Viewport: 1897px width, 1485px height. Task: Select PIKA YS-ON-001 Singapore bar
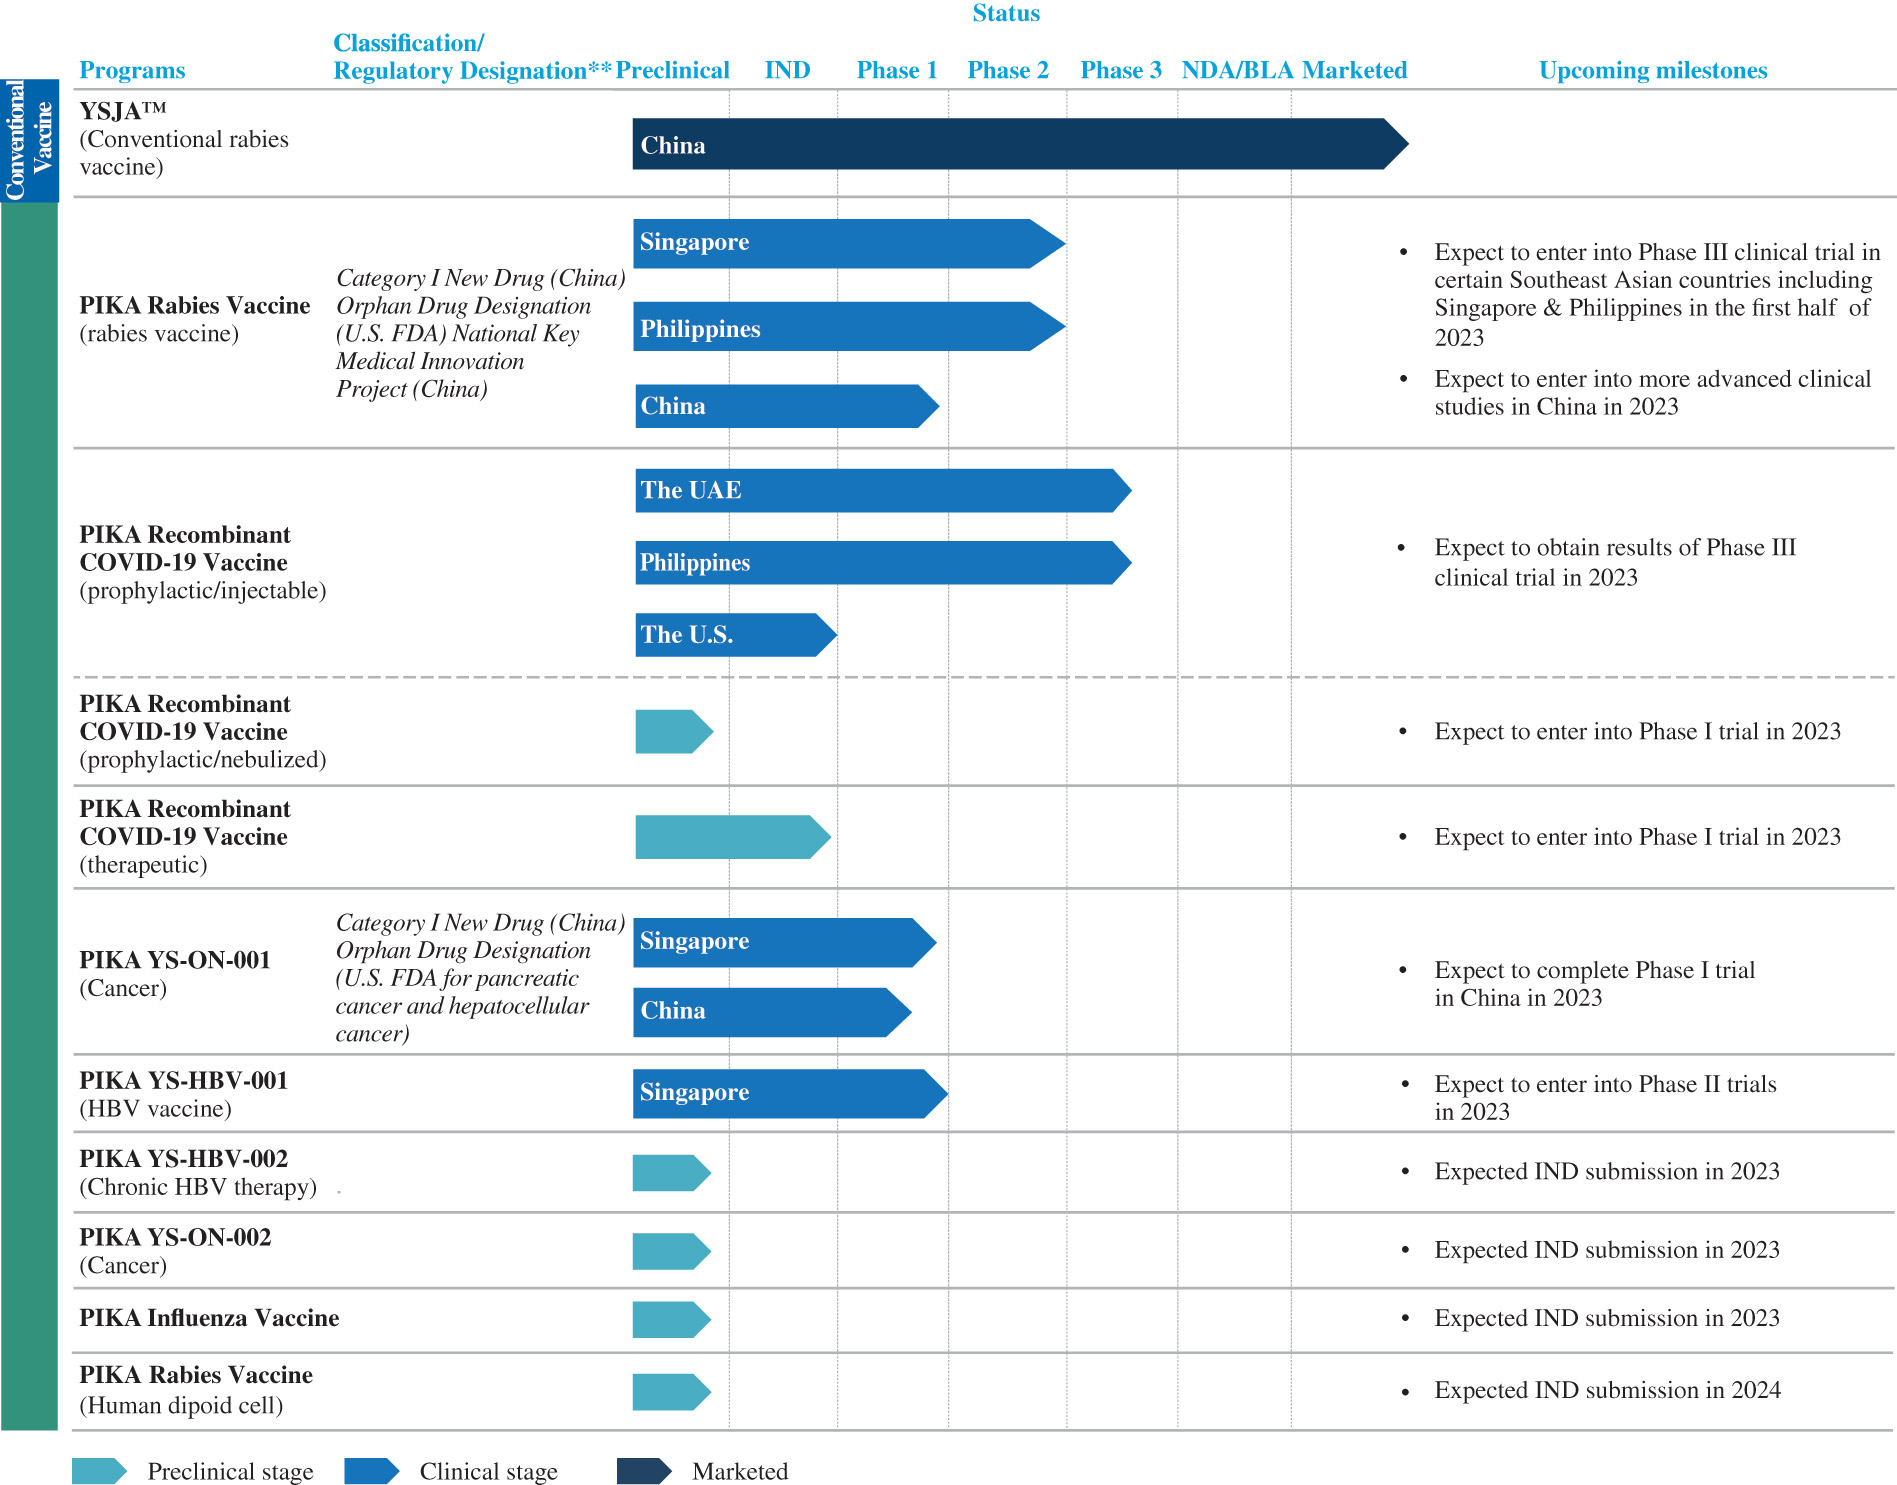(x=785, y=942)
